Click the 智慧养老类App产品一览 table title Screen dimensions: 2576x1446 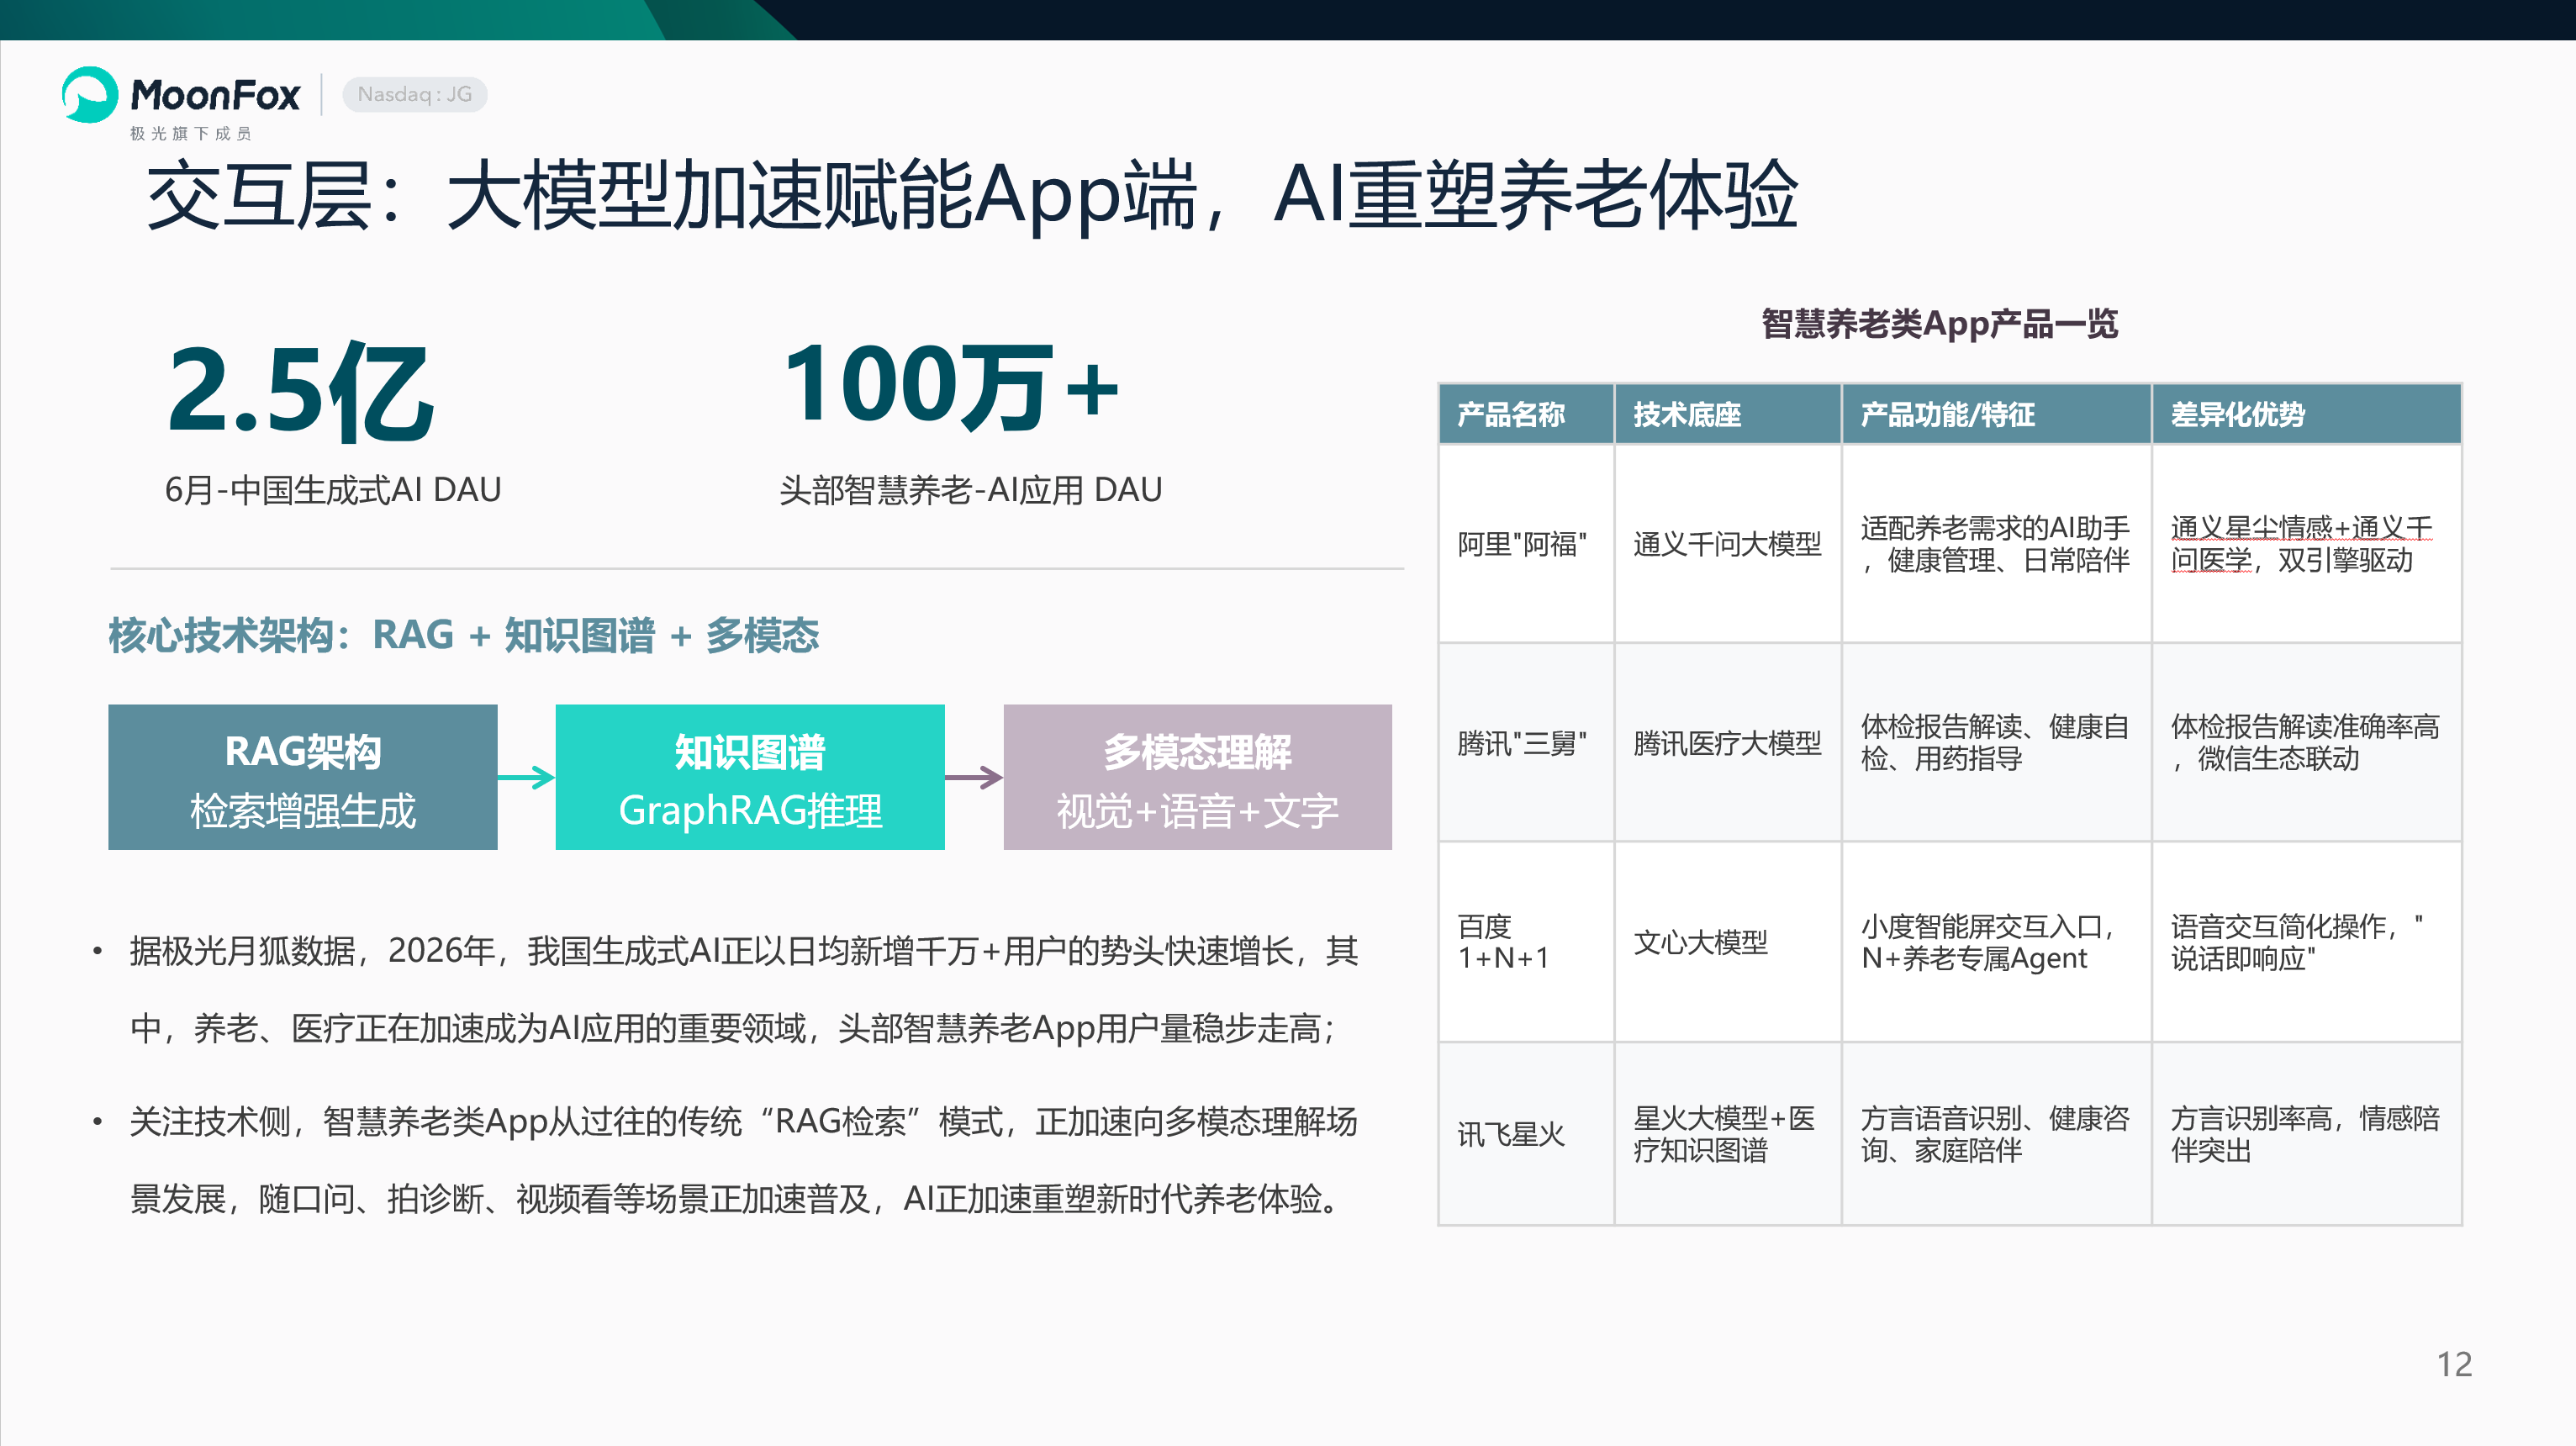pos(1939,324)
